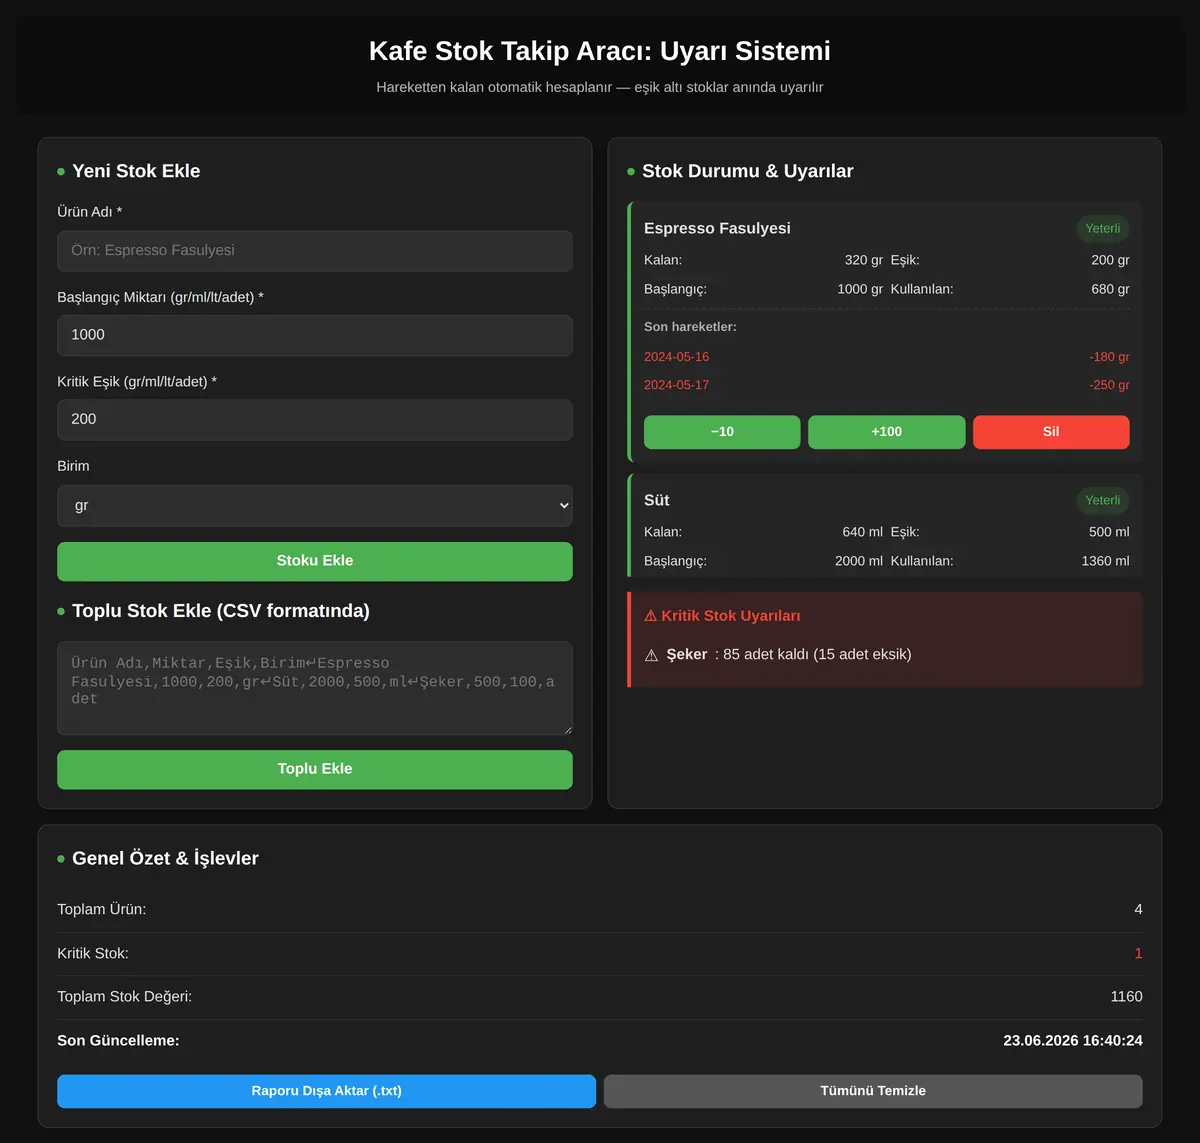Click the Yeterli badge on Espresso Fasulyesi
The height and width of the screenshot is (1143, 1200).
point(1103,228)
